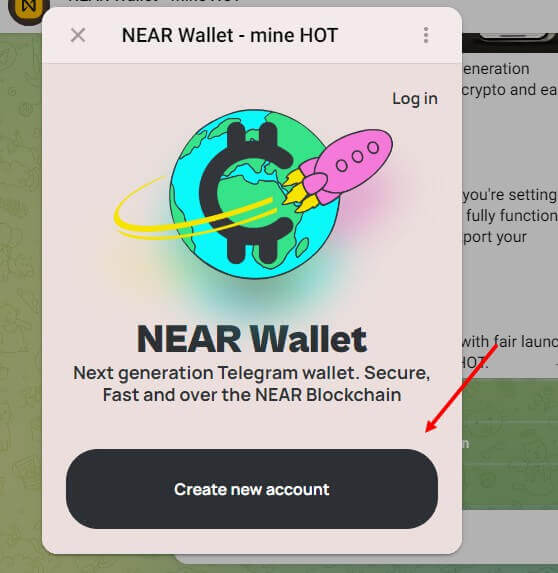The width and height of the screenshot is (558, 573).
Task: Open the three-dot options menu
Action: [426, 35]
